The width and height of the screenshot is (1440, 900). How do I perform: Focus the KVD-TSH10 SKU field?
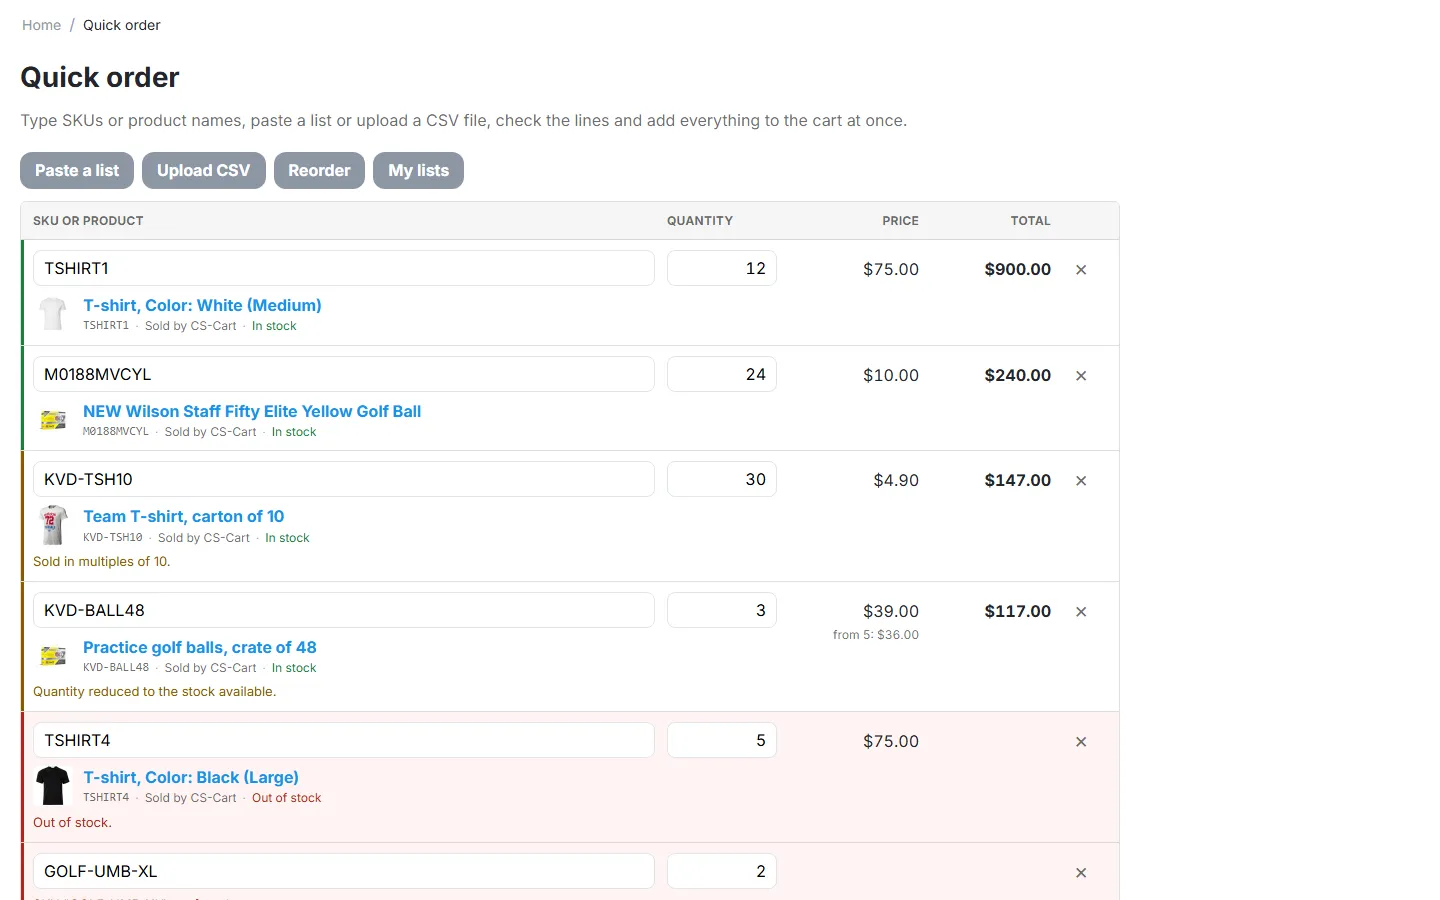click(344, 479)
